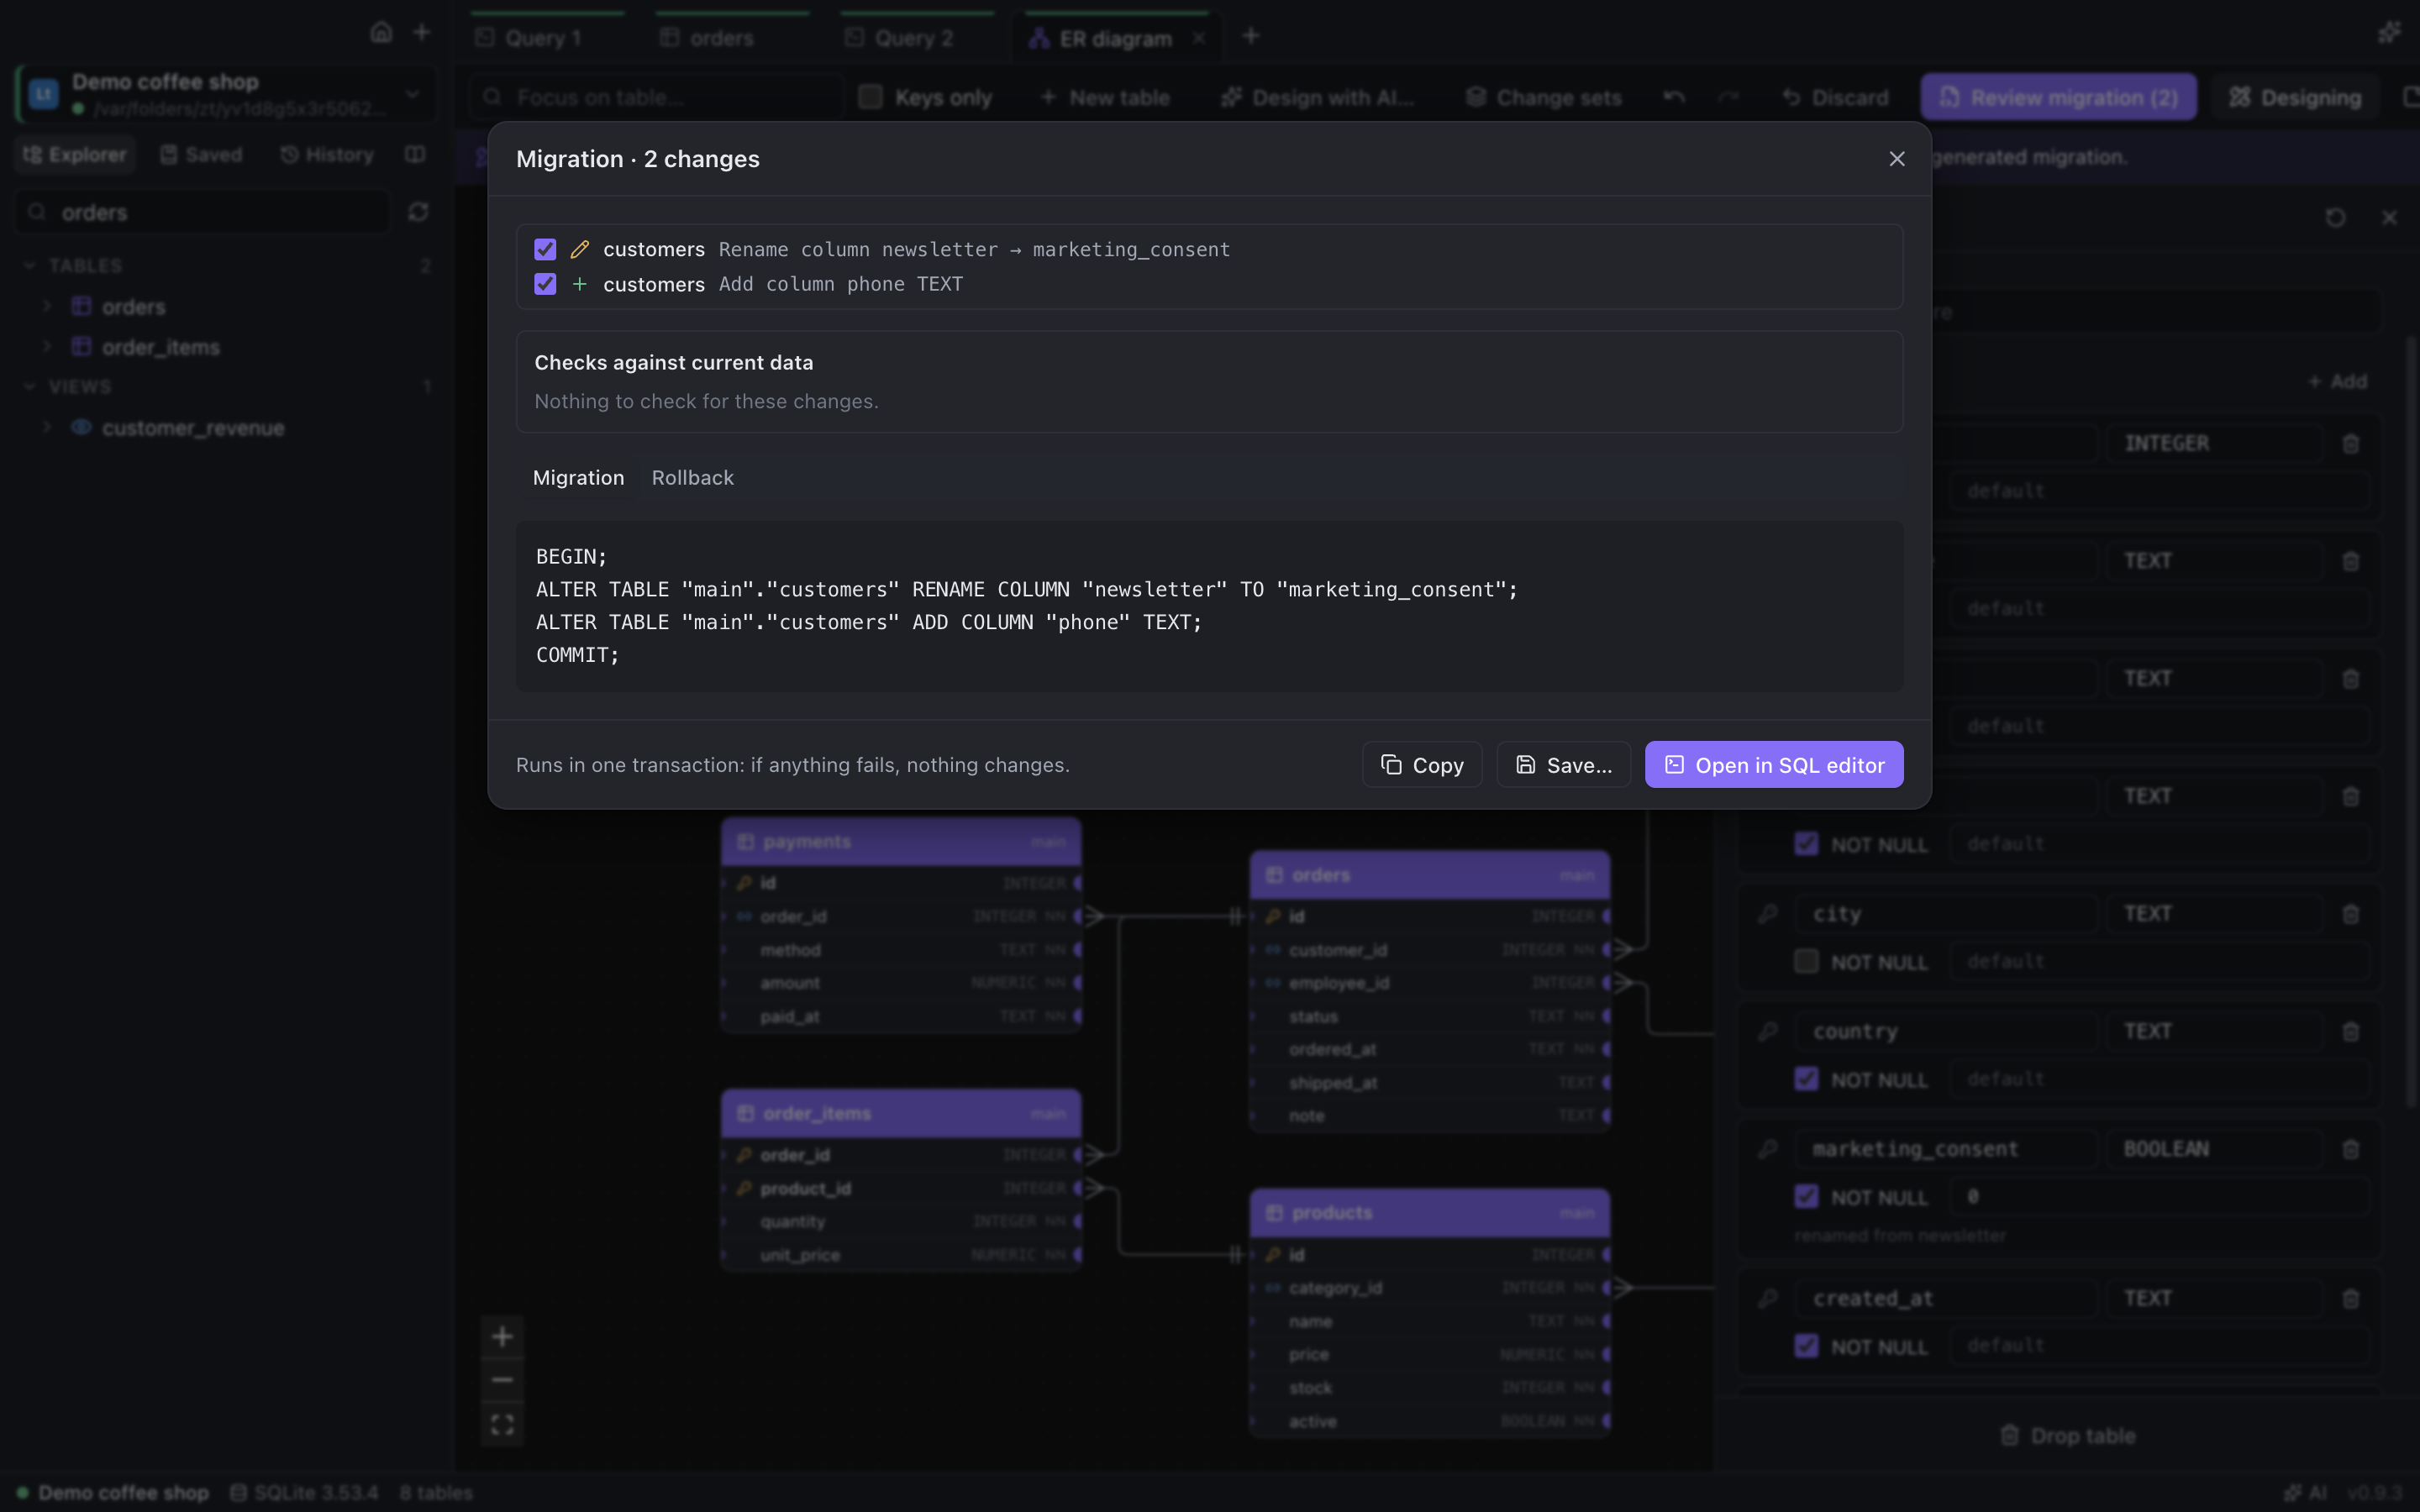
Task: Close the Migration dialog
Action: point(1896,159)
